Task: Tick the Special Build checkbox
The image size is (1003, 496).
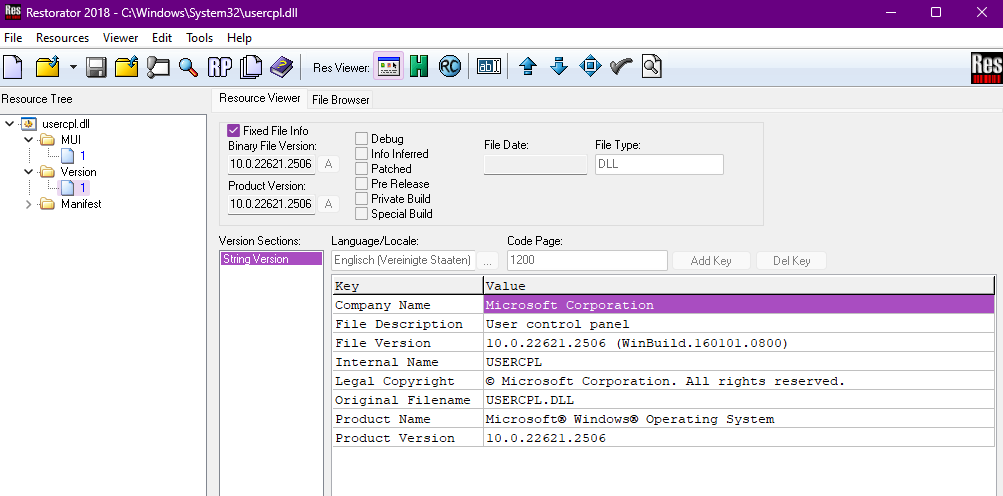Action: click(x=361, y=214)
